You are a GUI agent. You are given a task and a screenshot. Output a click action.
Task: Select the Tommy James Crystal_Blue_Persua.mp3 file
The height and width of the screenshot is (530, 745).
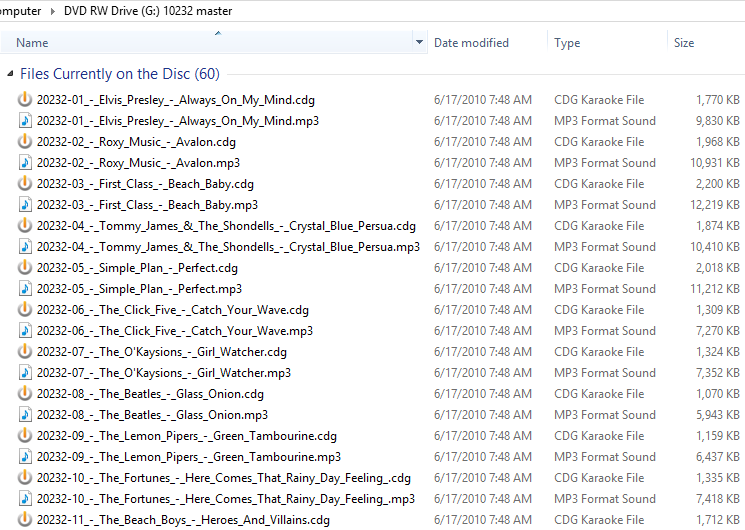pyautogui.click(x=228, y=247)
